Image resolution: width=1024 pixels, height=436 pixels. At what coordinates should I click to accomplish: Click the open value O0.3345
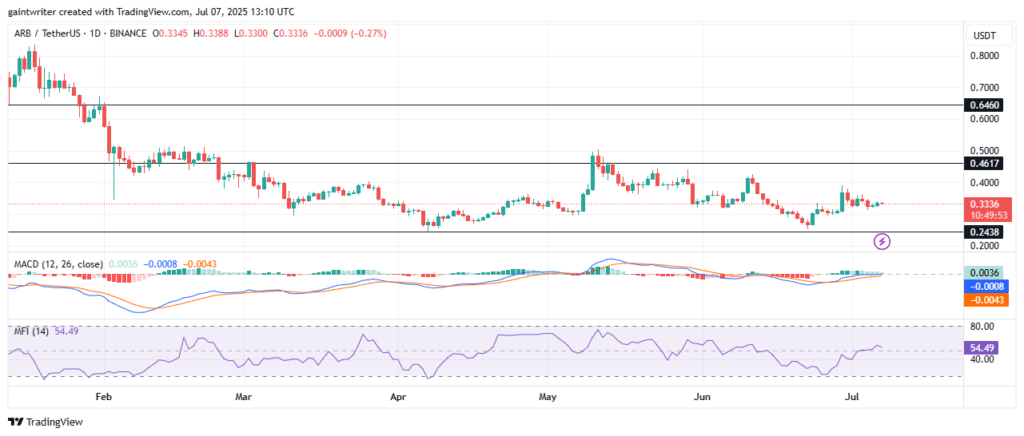(168, 33)
